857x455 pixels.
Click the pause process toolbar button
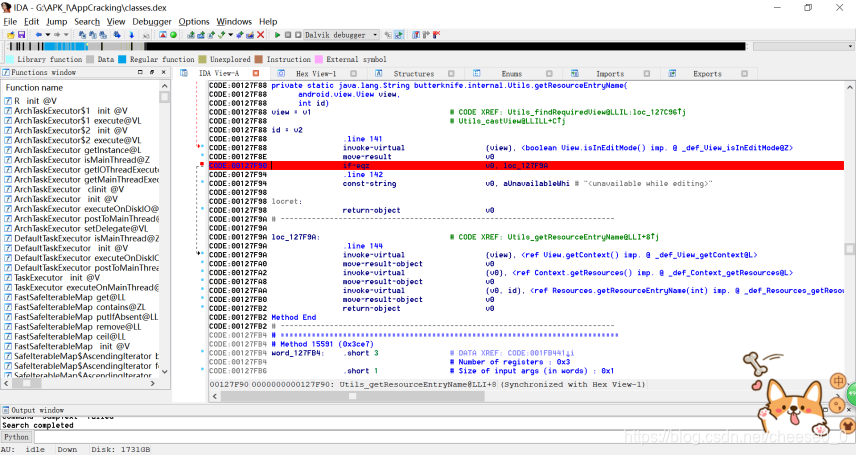tap(288, 35)
